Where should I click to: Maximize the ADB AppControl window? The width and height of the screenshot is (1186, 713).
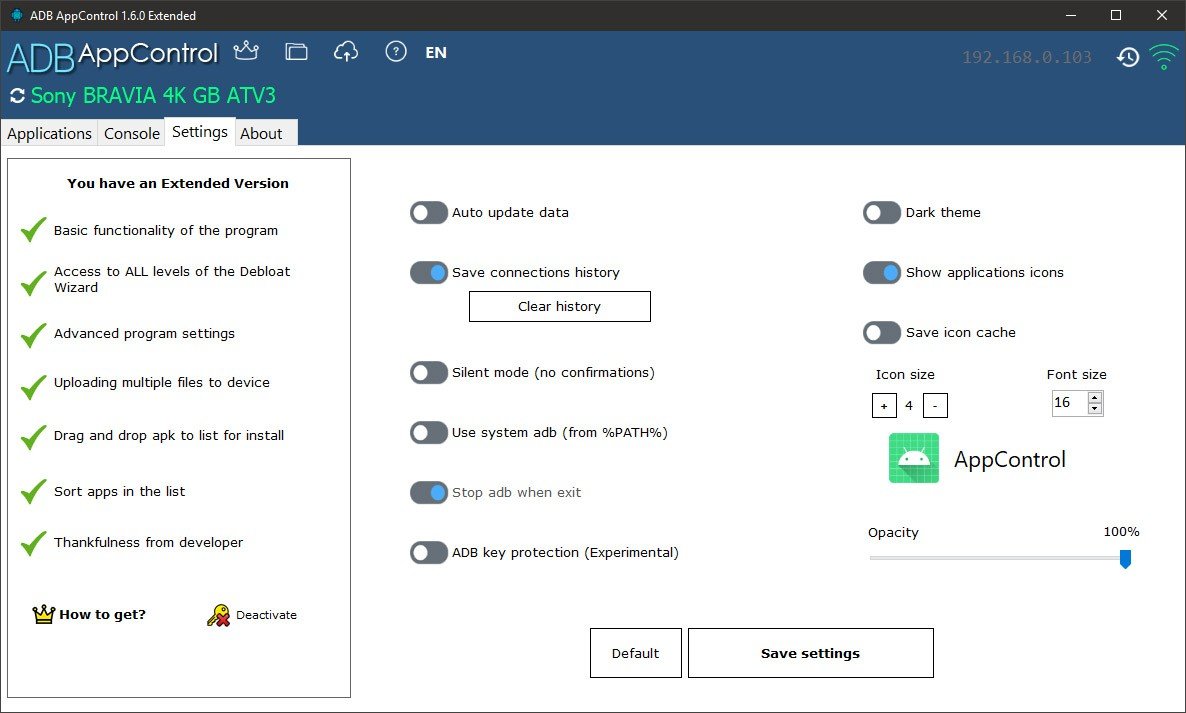coord(1116,15)
